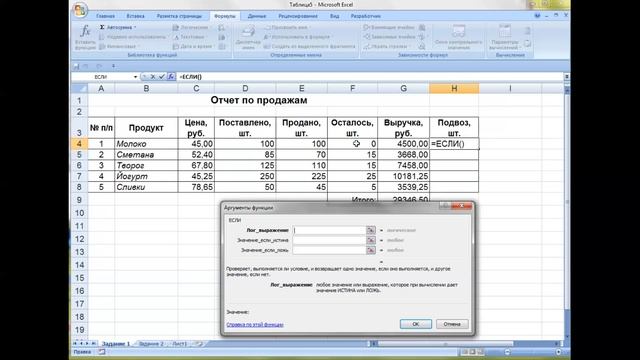This screenshot has width=640, height=360.
Task: Click the Help icon near window controls
Action: coord(537,16)
